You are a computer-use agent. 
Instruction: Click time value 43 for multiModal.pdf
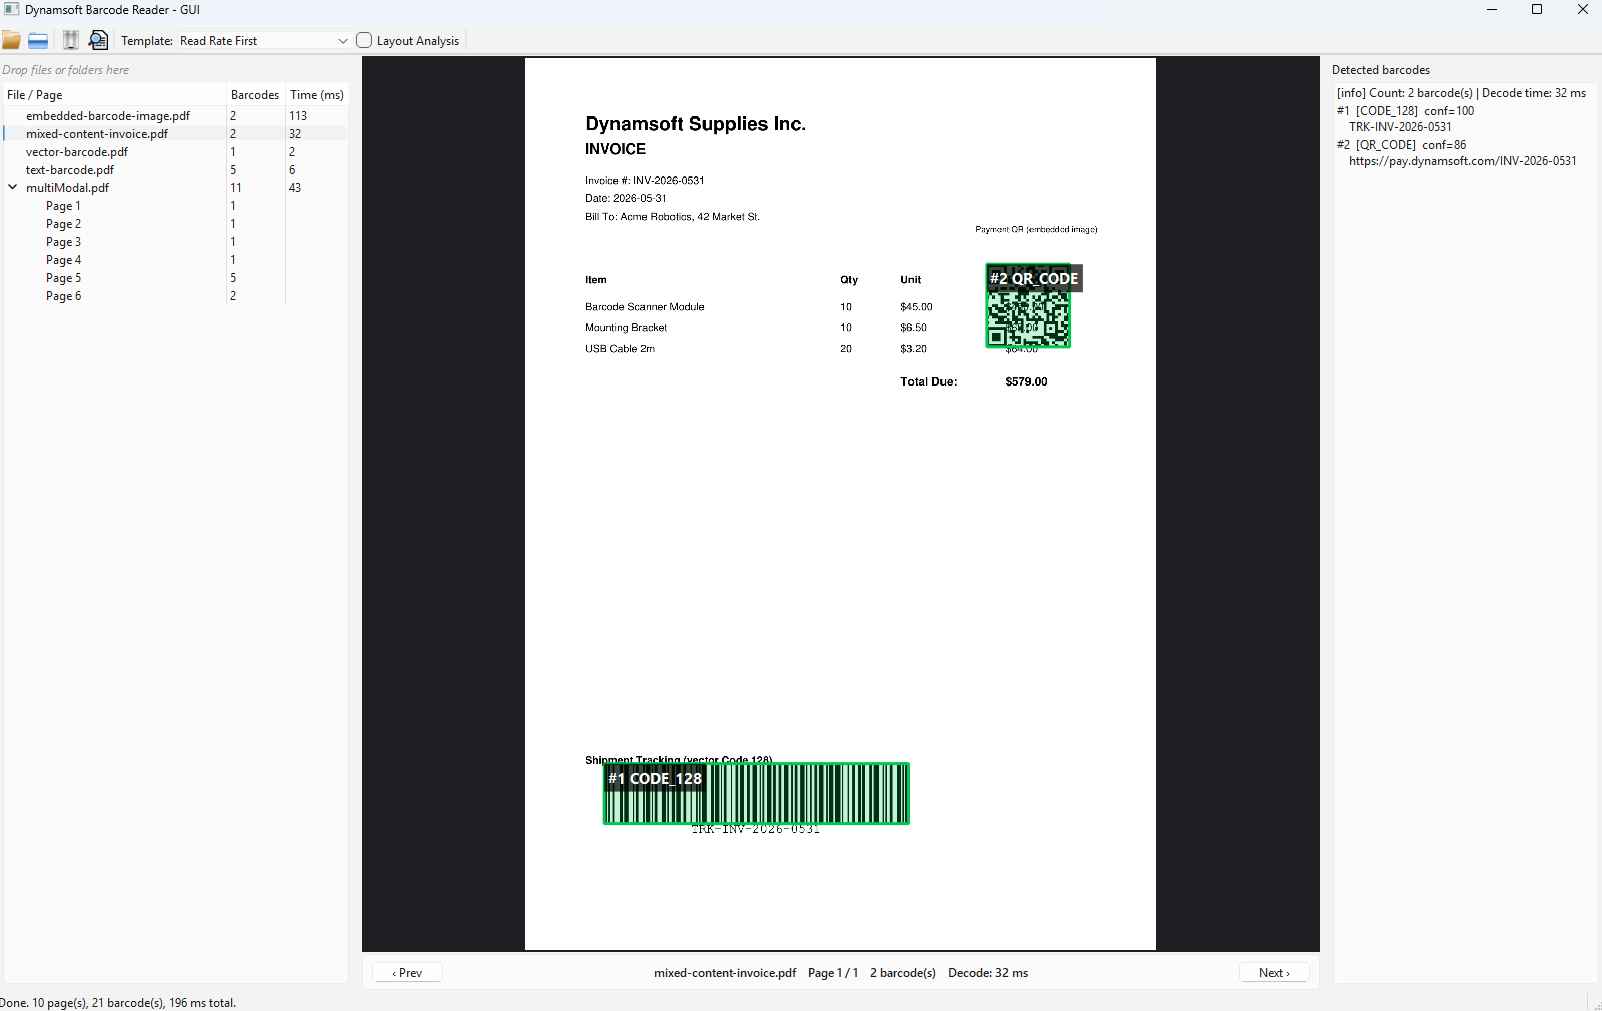coord(295,188)
